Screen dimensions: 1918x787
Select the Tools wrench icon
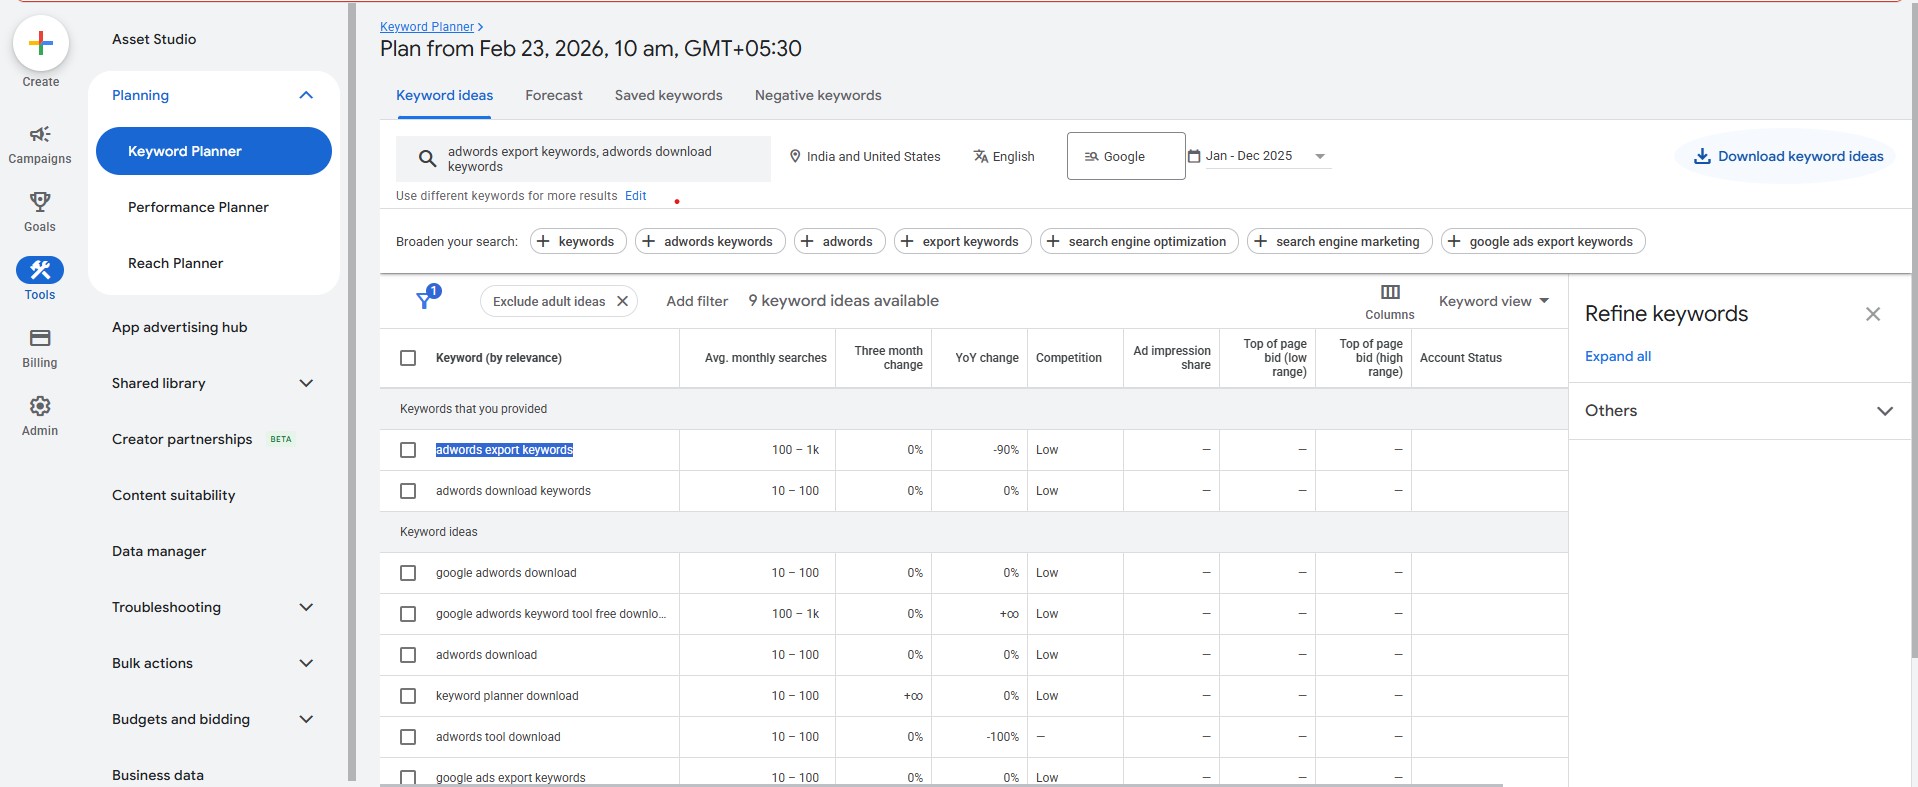(x=40, y=270)
